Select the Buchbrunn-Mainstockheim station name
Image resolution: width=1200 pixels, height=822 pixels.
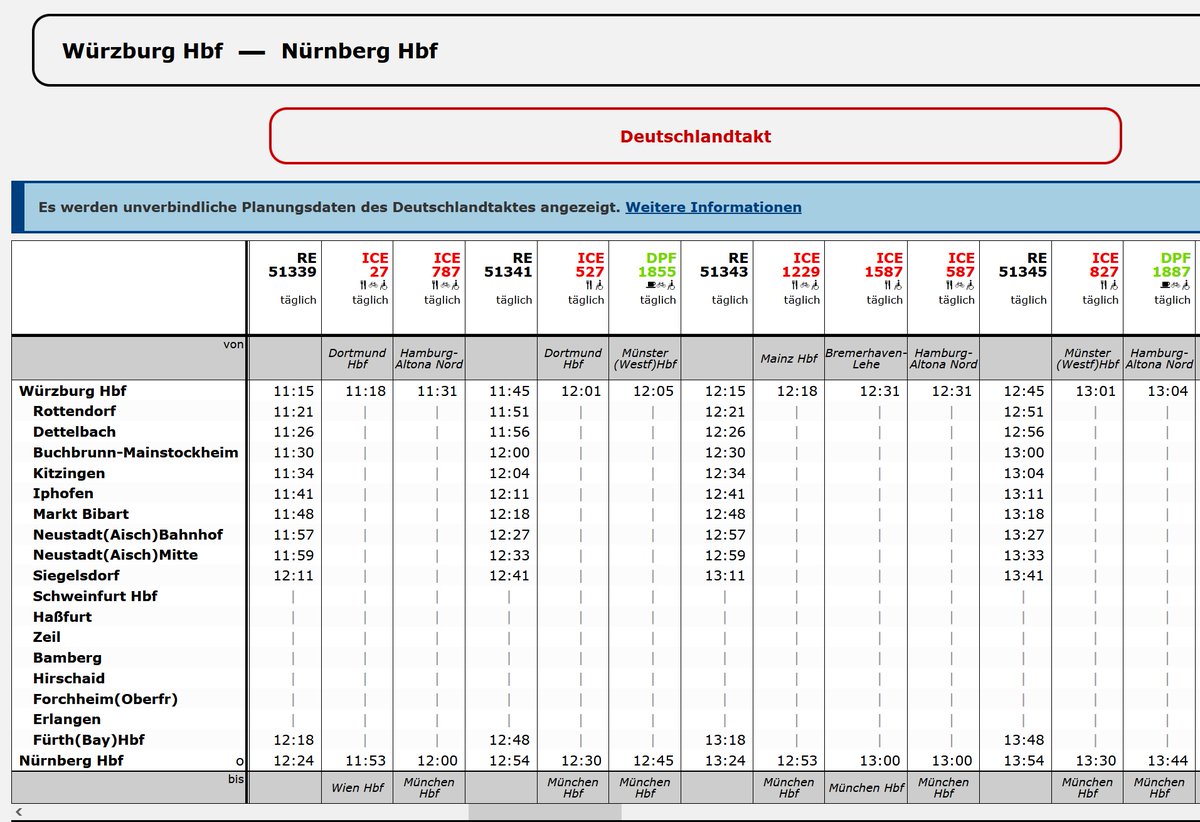tap(136, 452)
